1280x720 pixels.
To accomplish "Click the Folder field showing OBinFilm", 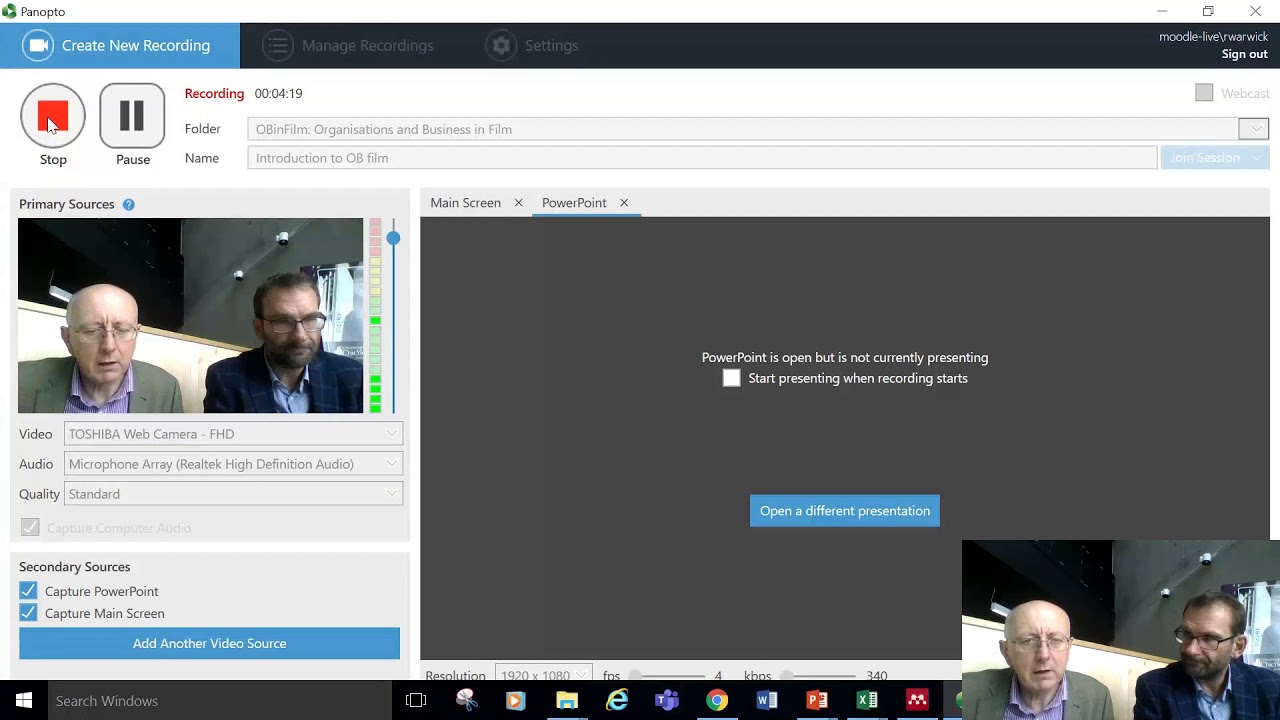I will [x=743, y=129].
